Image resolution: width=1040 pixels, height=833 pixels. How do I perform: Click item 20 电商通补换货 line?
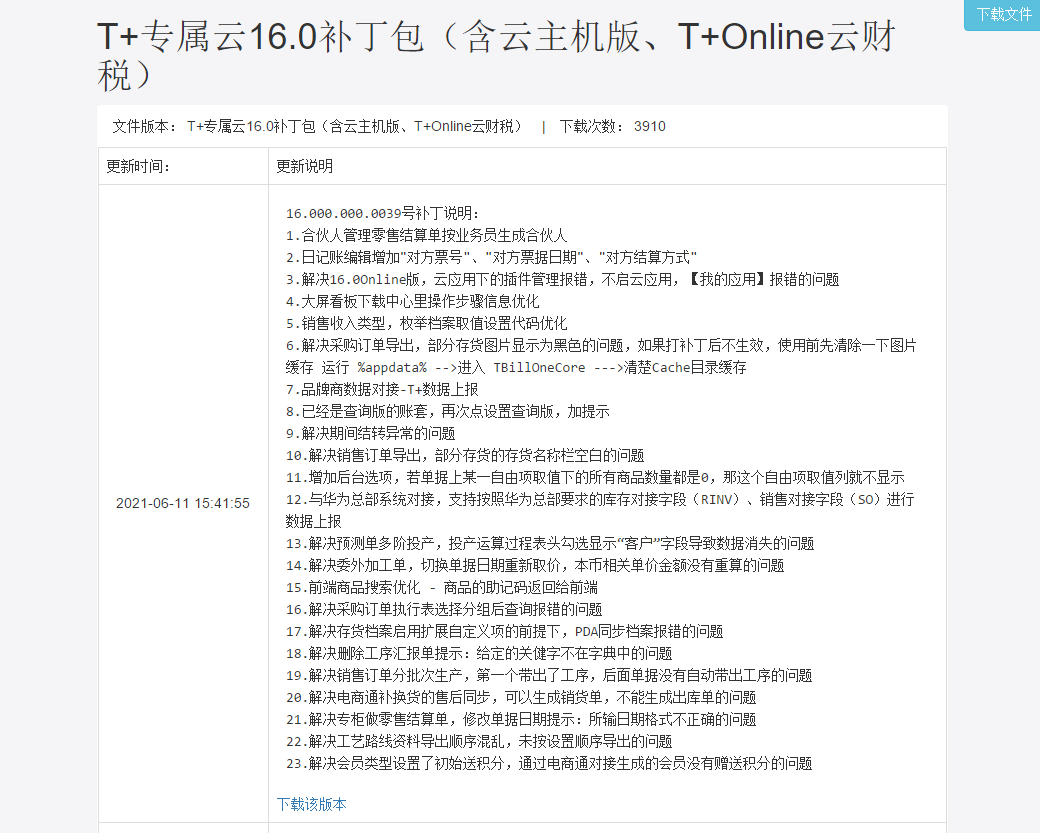(521, 696)
